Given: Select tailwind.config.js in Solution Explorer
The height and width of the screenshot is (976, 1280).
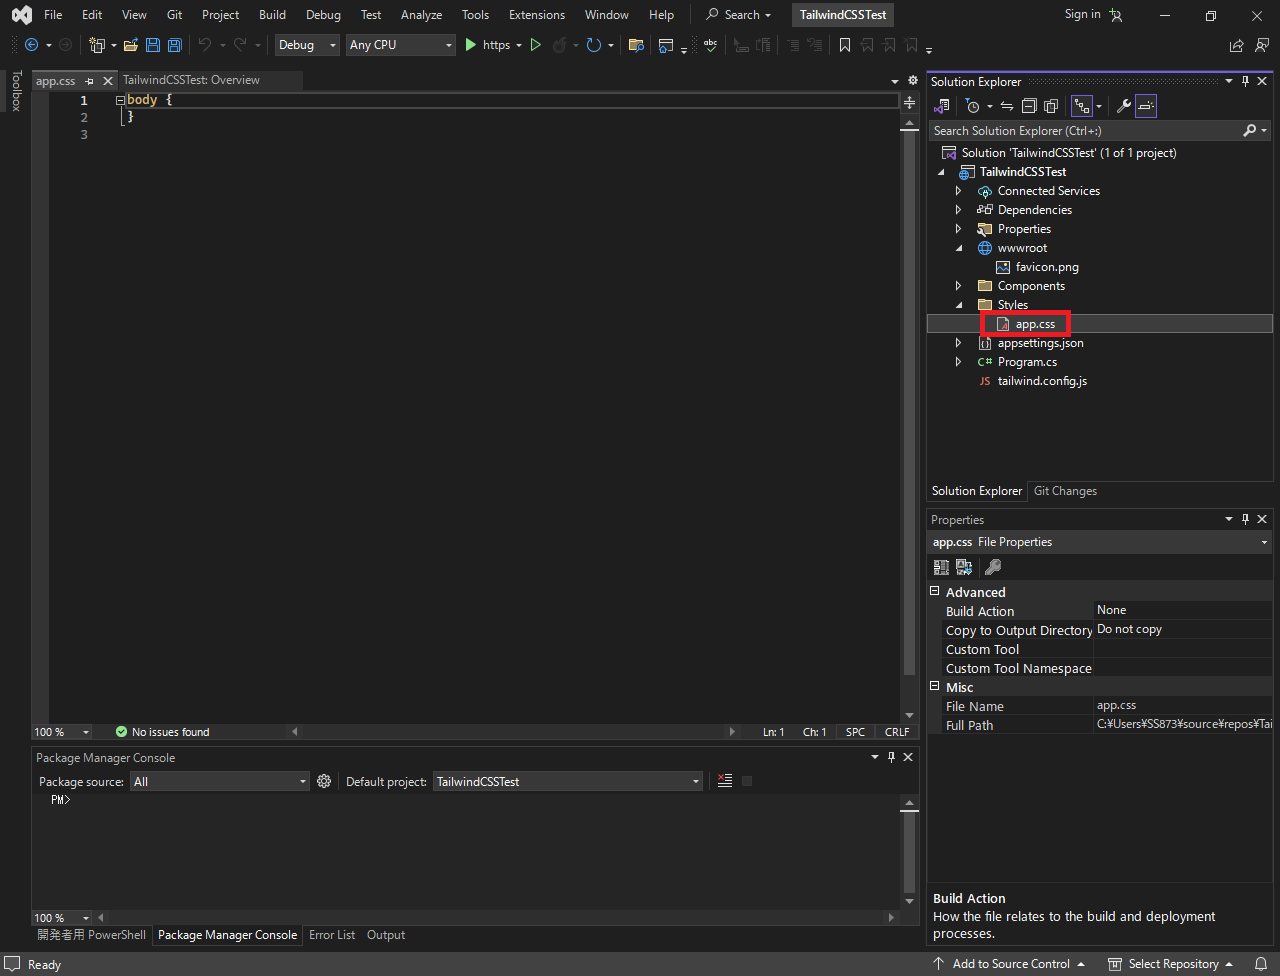Looking at the screenshot, I should (1042, 381).
